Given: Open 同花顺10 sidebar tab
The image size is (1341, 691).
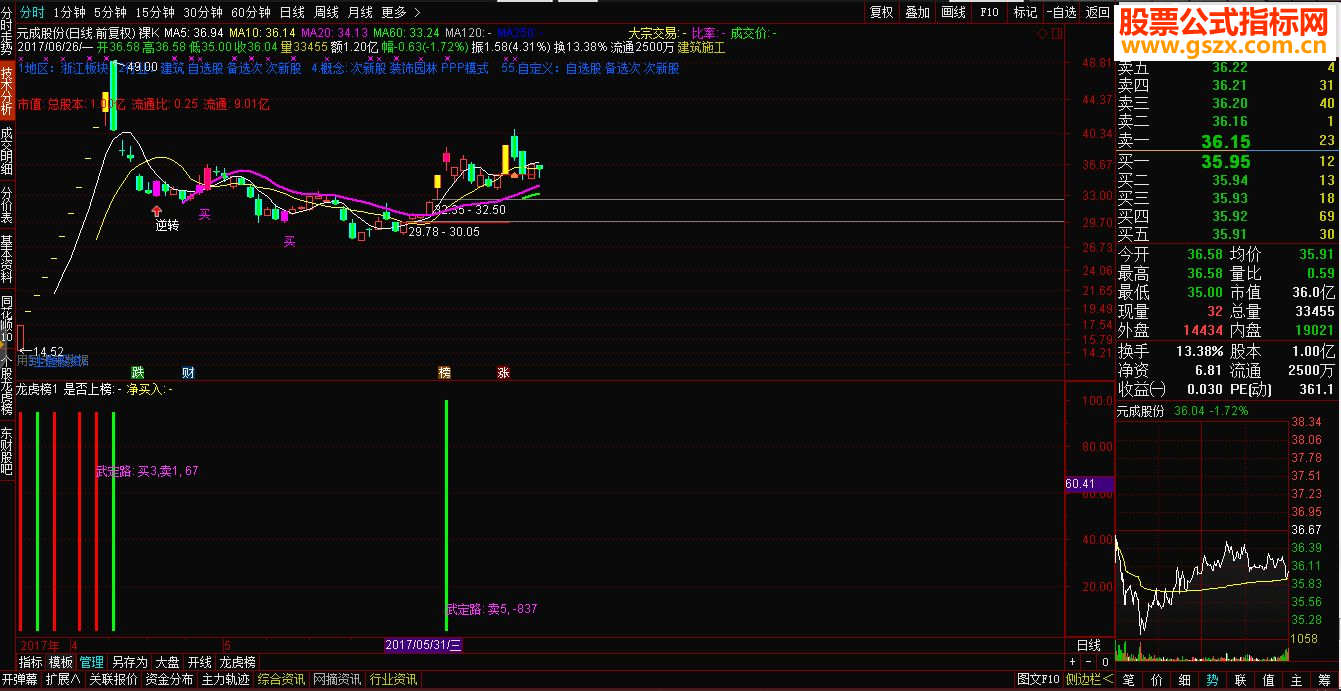Looking at the screenshot, I should click(x=7, y=318).
